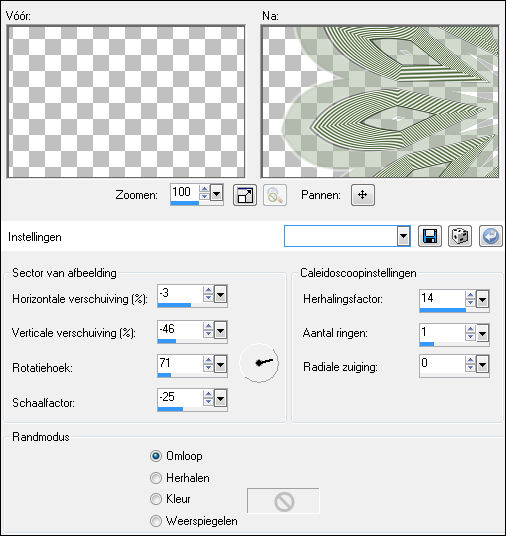Click the Pannen navigate cross icon
506x536 pixels.
pyautogui.click(x=363, y=195)
